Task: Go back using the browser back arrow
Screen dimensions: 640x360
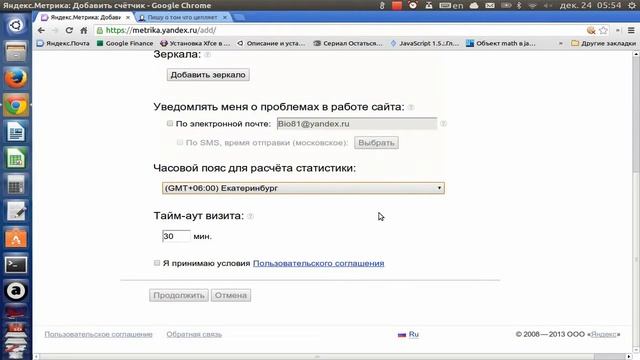Action: [41, 31]
